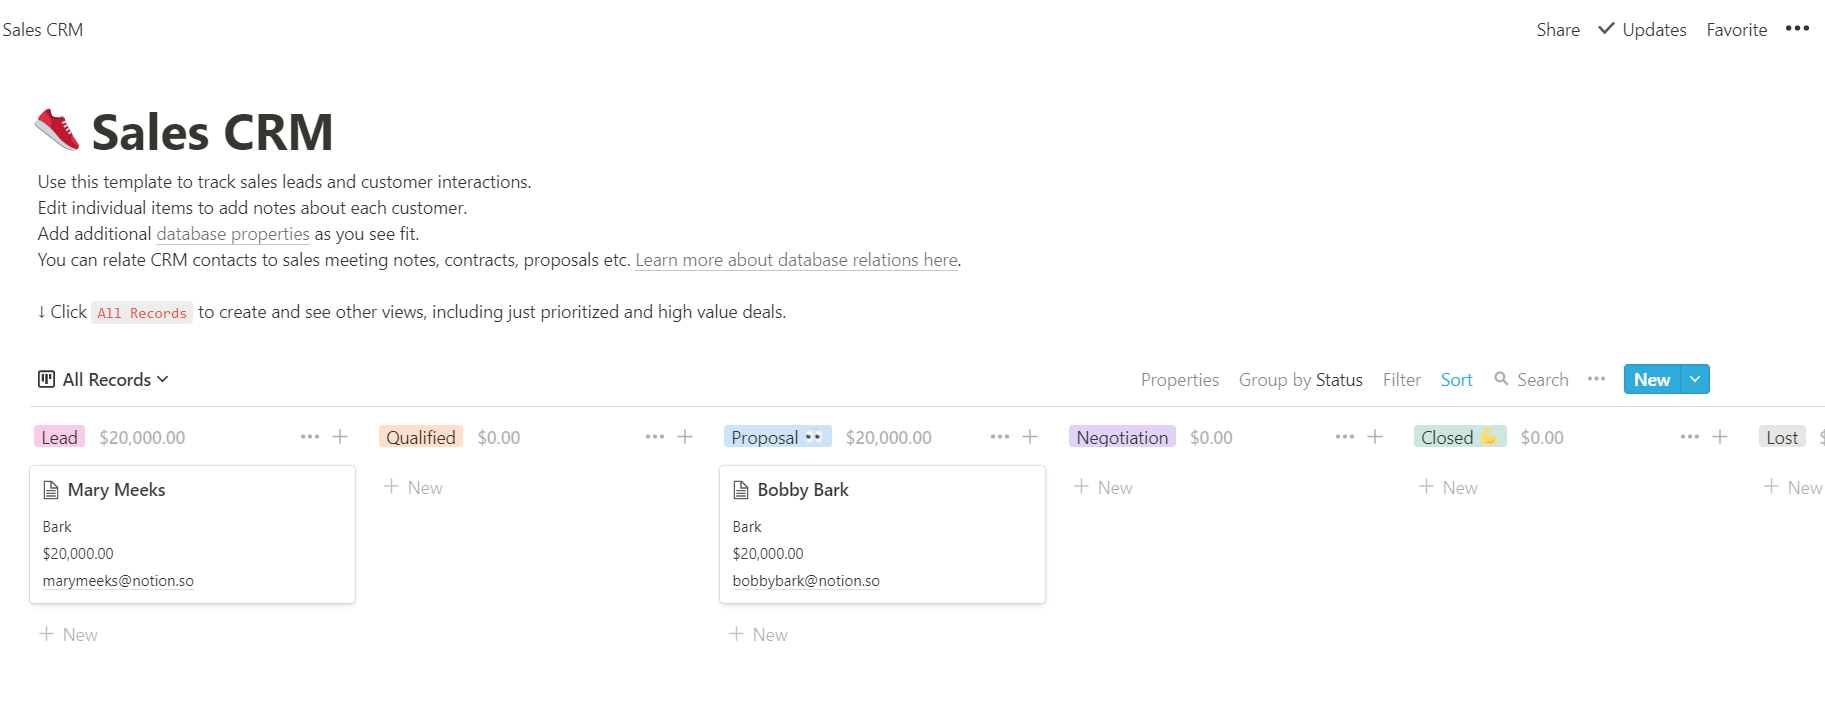Click the page icon on the Mary Meeks card
This screenshot has height=714, width=1825.
(51, 490)
